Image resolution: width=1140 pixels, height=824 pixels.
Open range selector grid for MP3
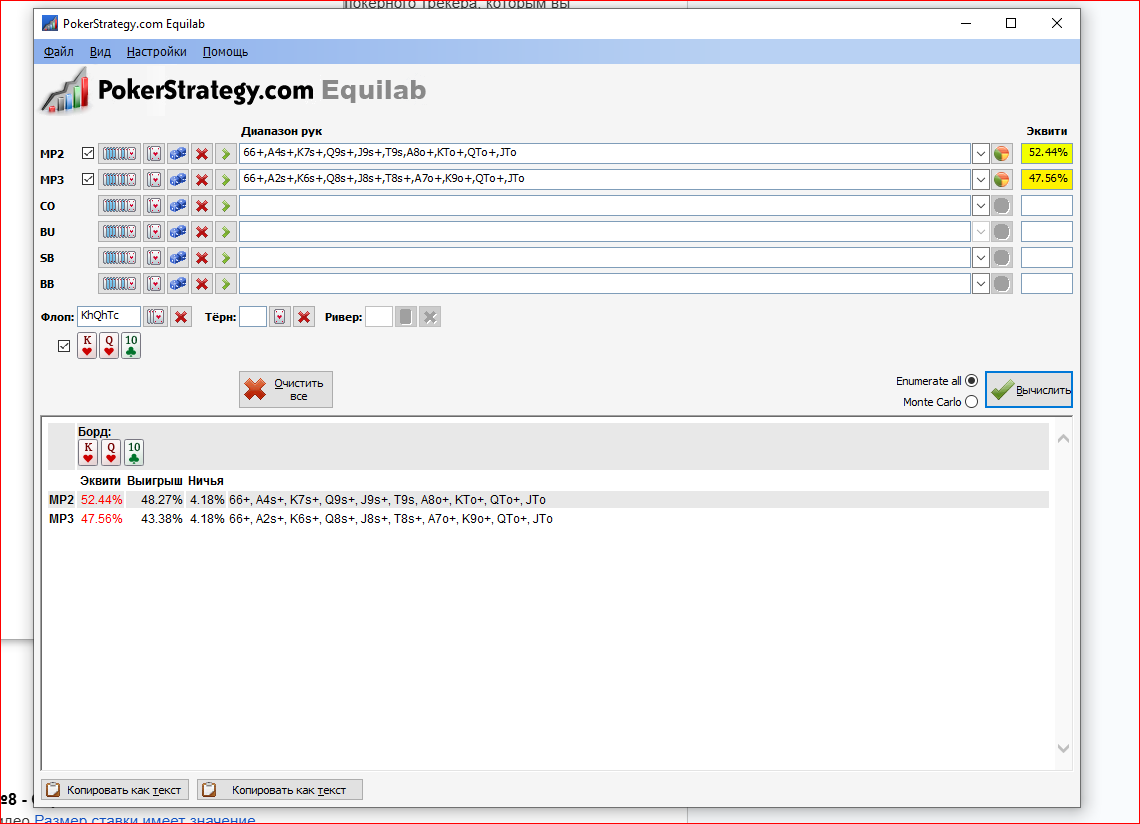[x=119, y=180]
